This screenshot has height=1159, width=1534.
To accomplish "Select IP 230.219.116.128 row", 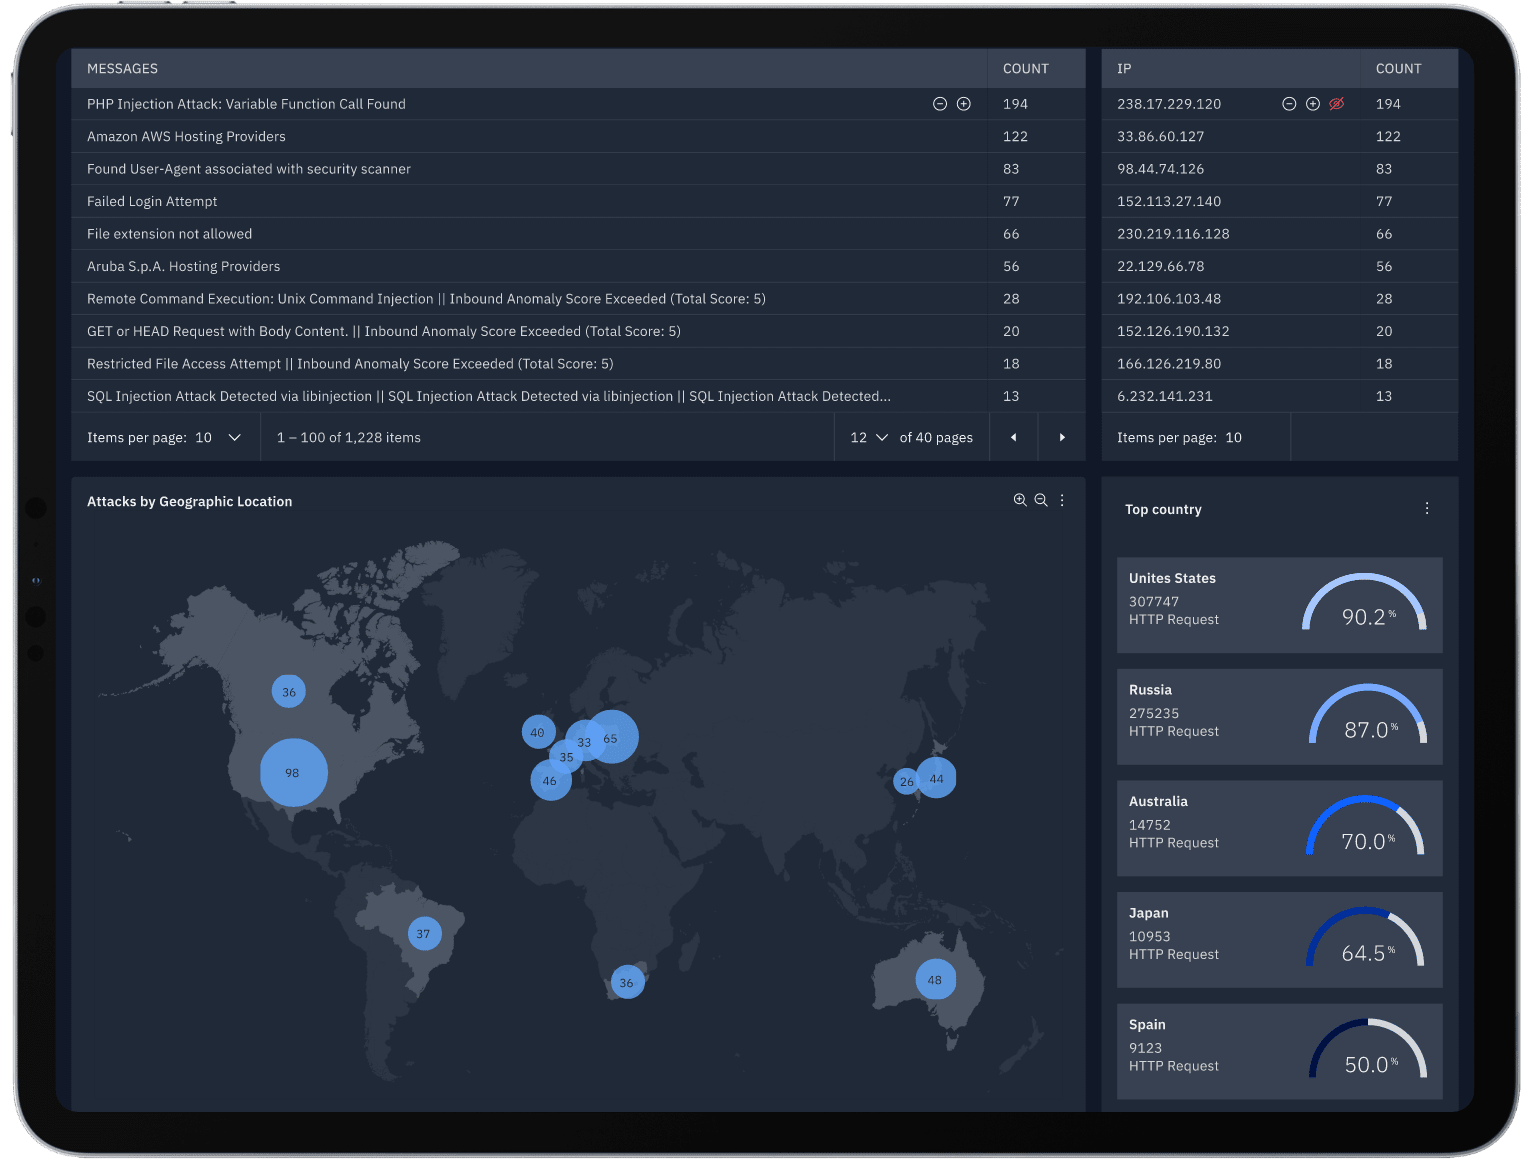I will click(x=1280, y=234).
